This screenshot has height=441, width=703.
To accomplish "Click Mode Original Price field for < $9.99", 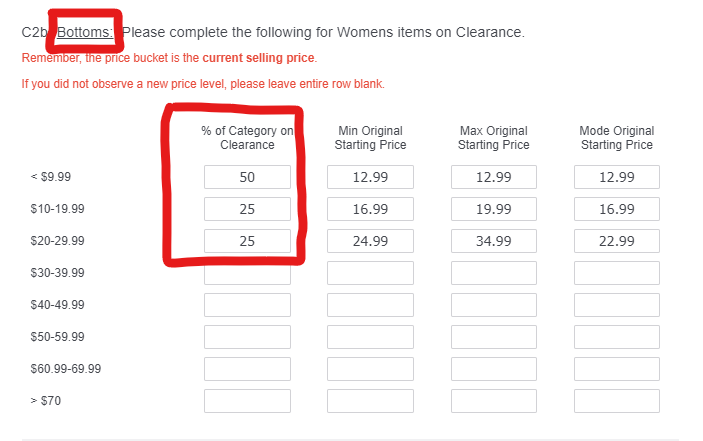I will pos(617,177).
